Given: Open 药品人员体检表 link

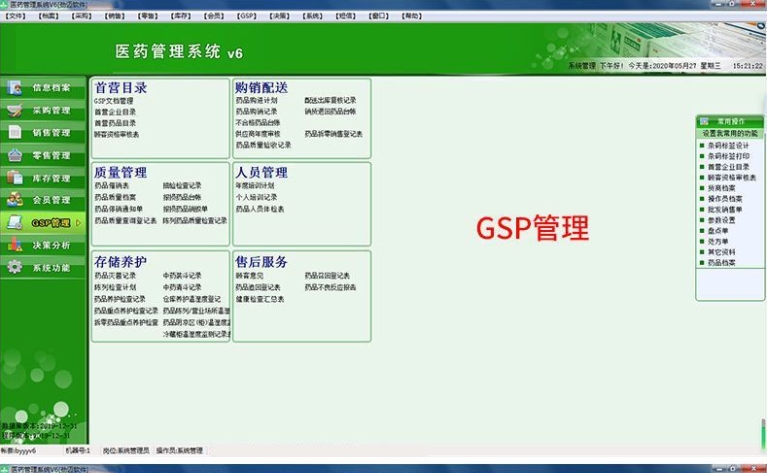Looking at the screenshot, I should (x=260, y=209).
